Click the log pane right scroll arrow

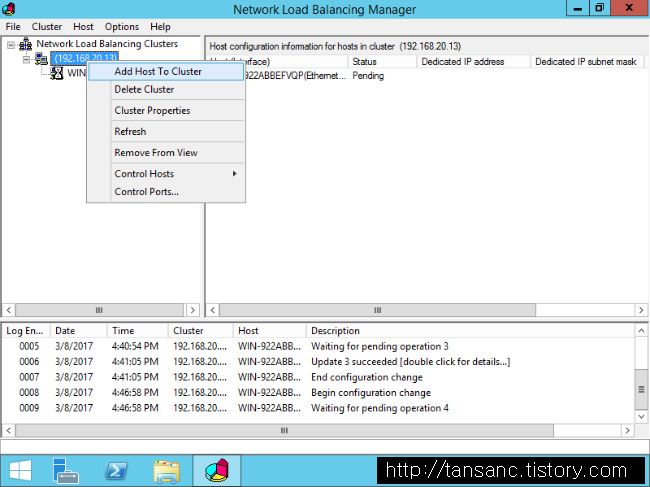[x=627, y=431]
